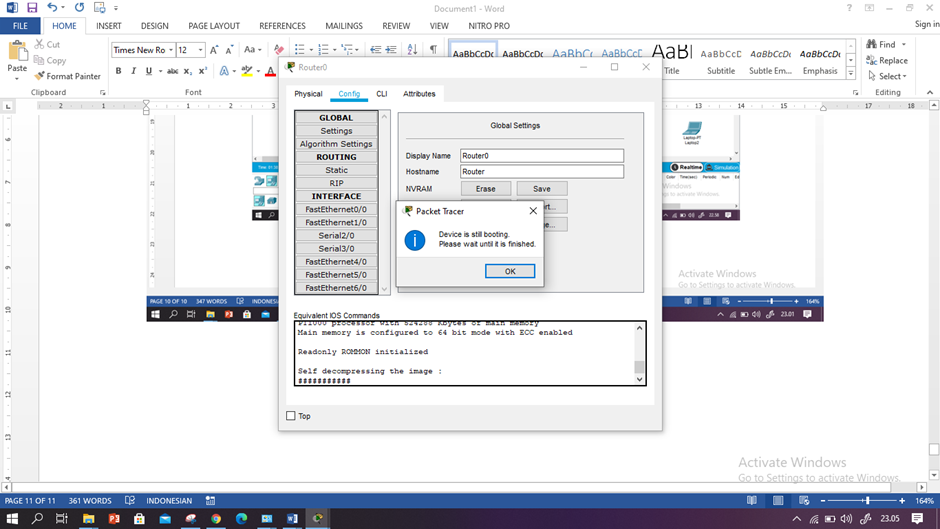Switch to Print Layout view

coord(778,500)
